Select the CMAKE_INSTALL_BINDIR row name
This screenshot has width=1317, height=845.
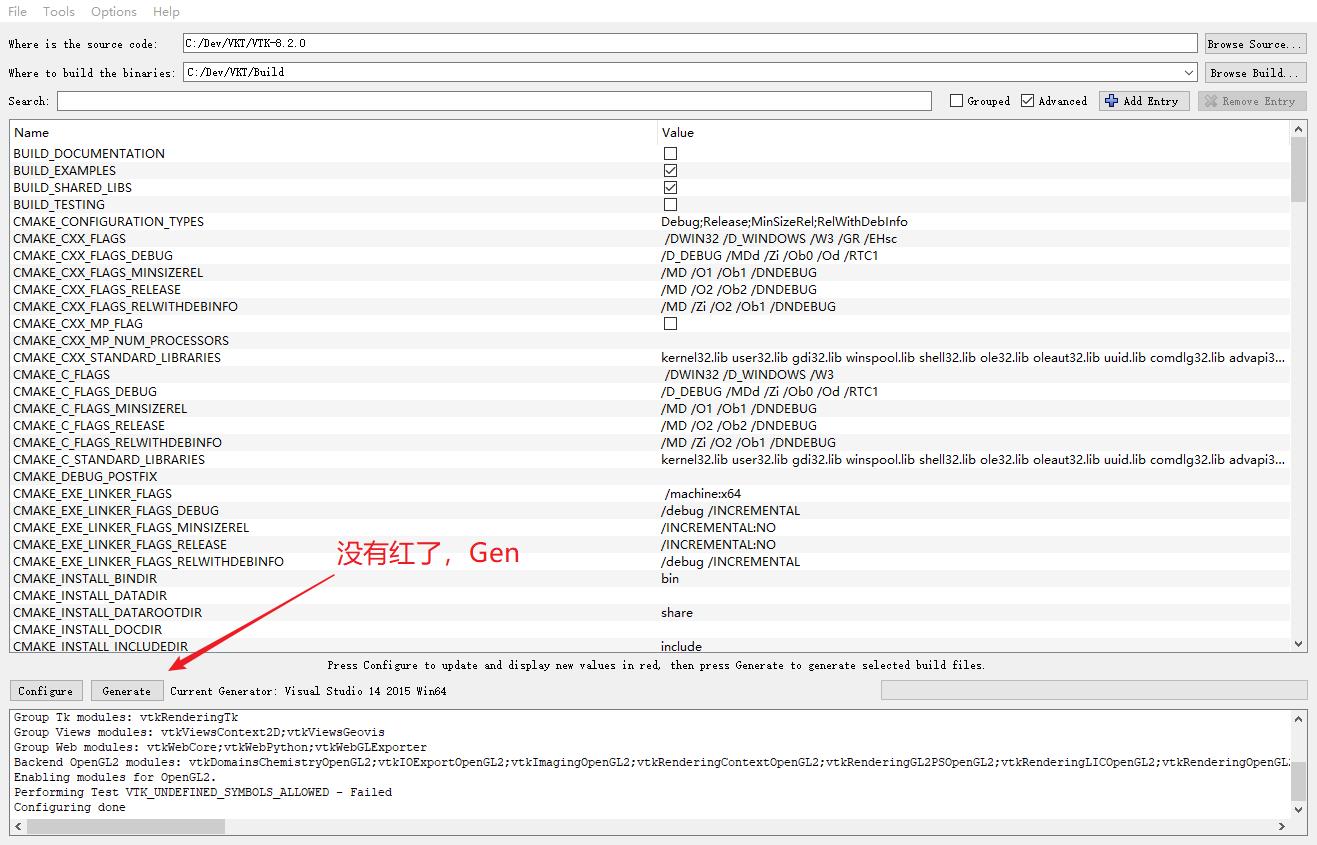coord(85,578)
